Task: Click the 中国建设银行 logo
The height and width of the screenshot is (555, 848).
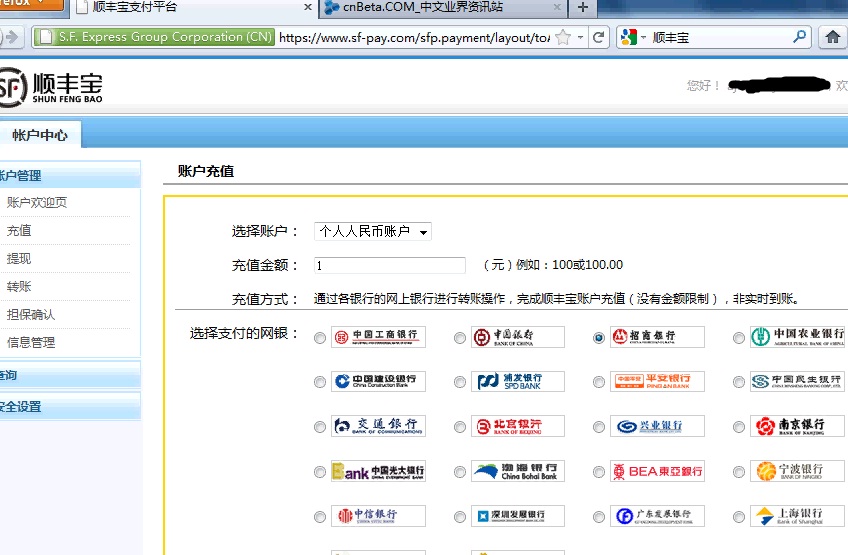Action: click(x=378, y=381)
